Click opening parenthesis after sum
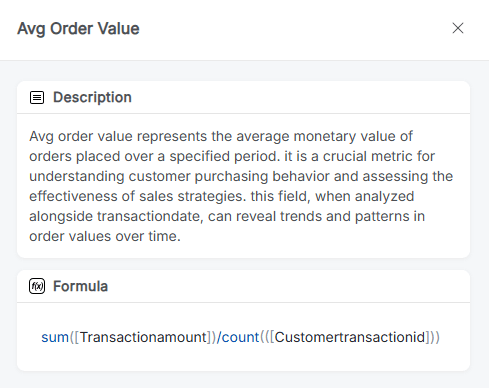This screenshot has height=388, width=489. pos(71,337)
